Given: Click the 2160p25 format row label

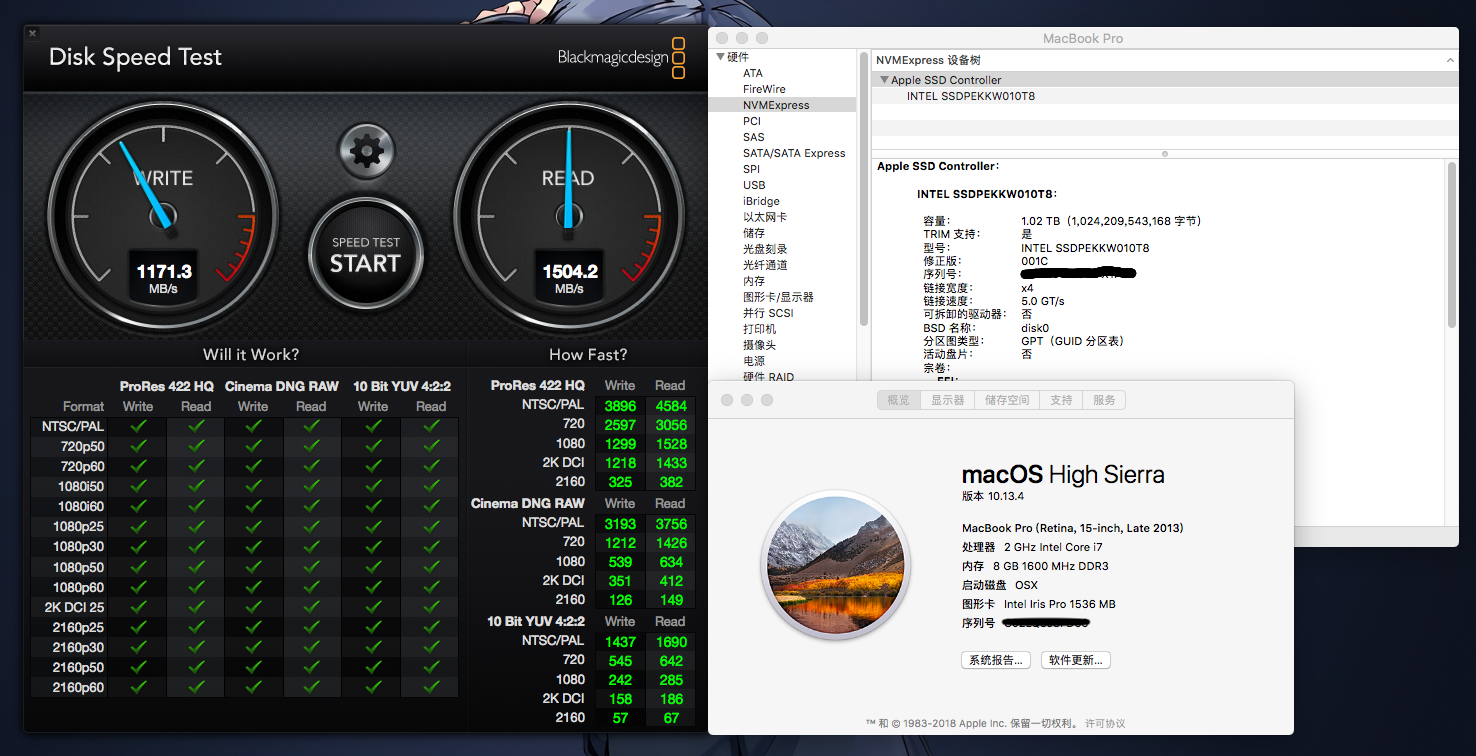Looking at the screenshot, I should [79, 627].
